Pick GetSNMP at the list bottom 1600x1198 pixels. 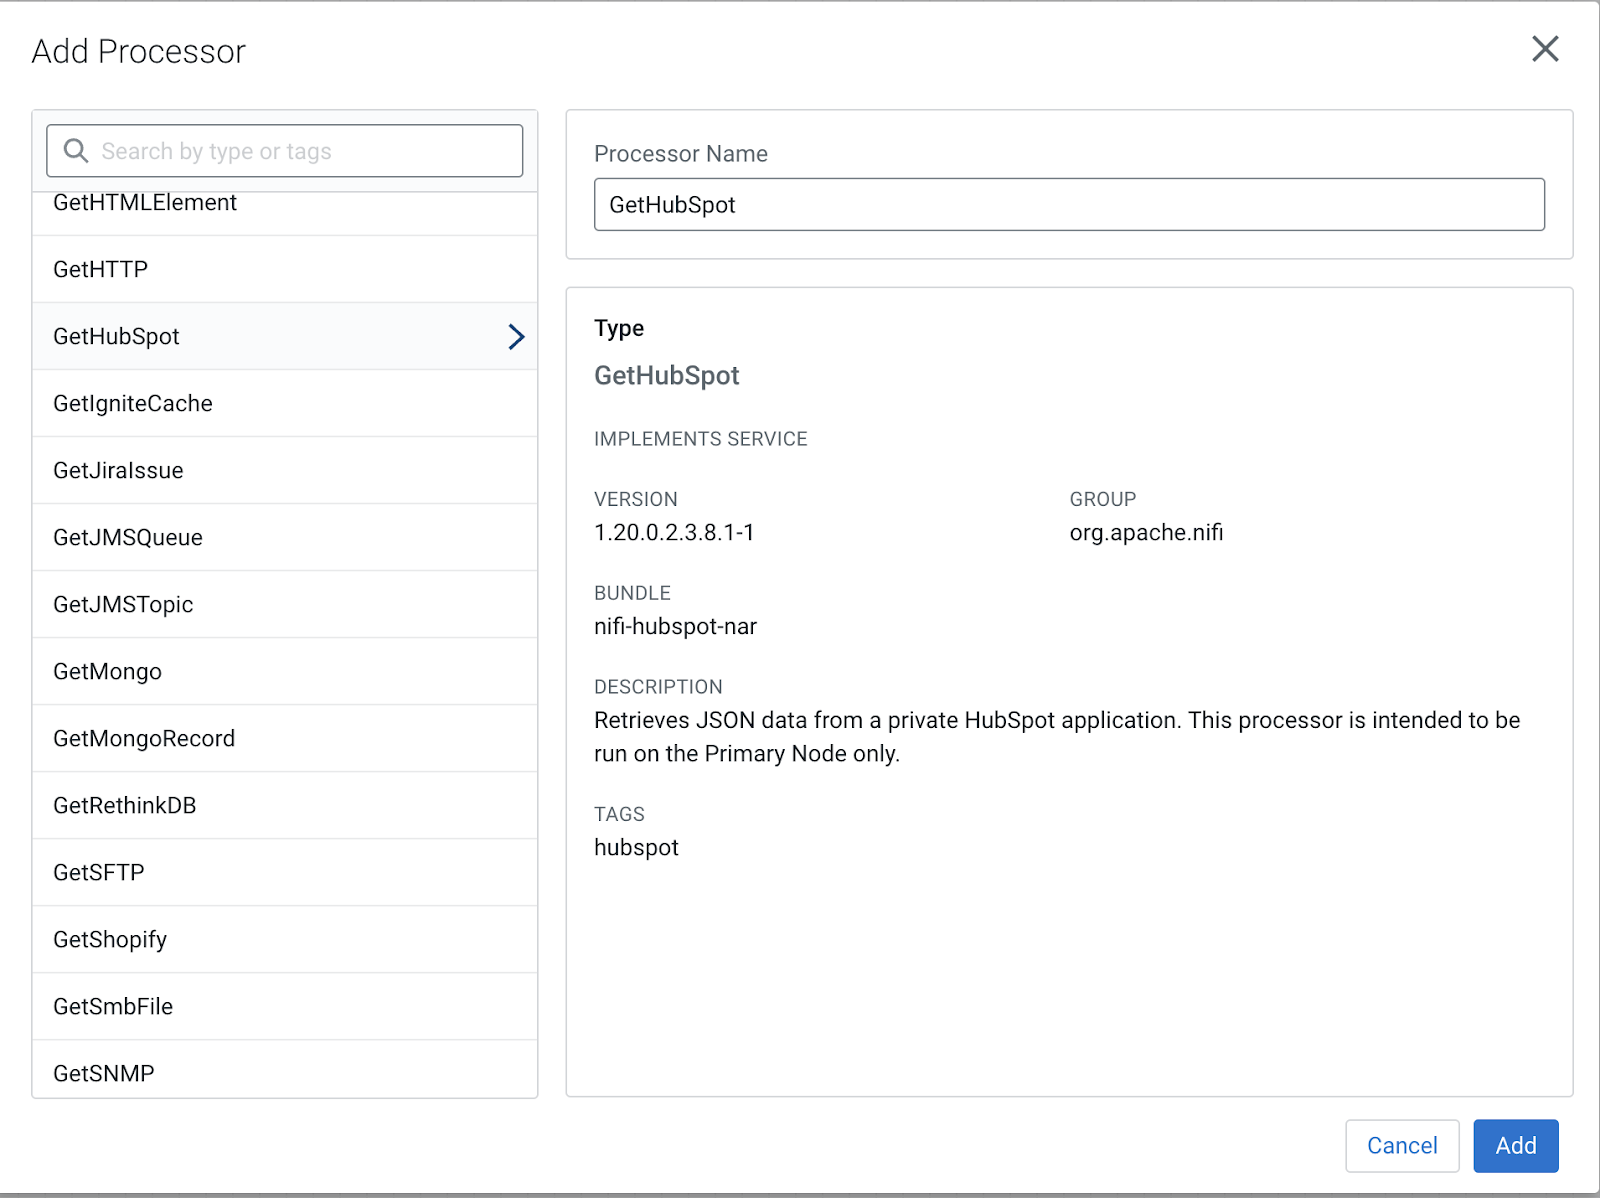pos(285,1070)
